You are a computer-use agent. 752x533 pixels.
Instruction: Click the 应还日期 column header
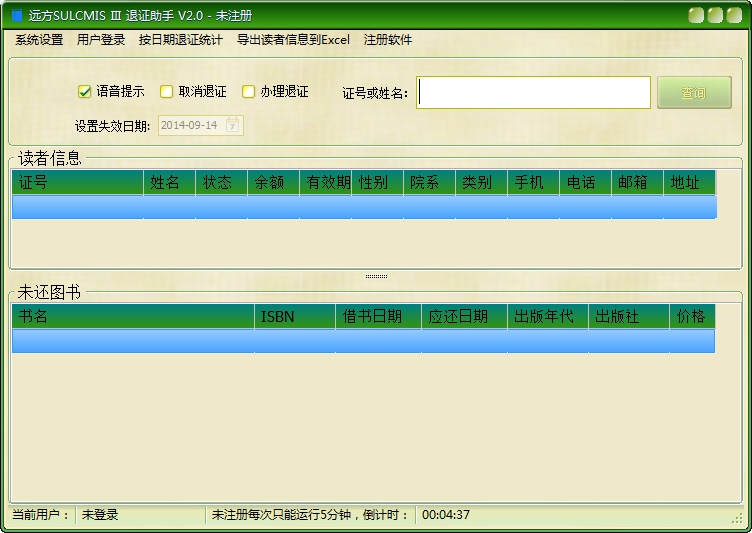click(464, 316)
